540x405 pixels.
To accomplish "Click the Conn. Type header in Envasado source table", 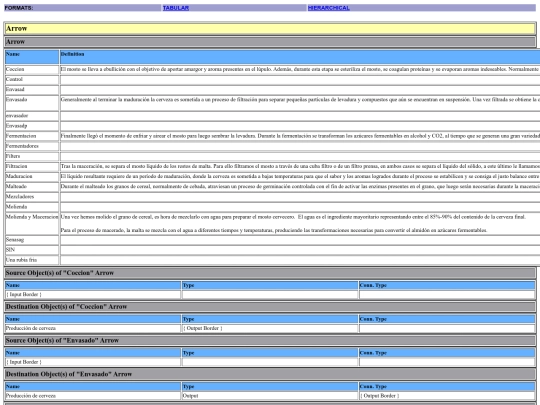I will (x=447, y=353).
